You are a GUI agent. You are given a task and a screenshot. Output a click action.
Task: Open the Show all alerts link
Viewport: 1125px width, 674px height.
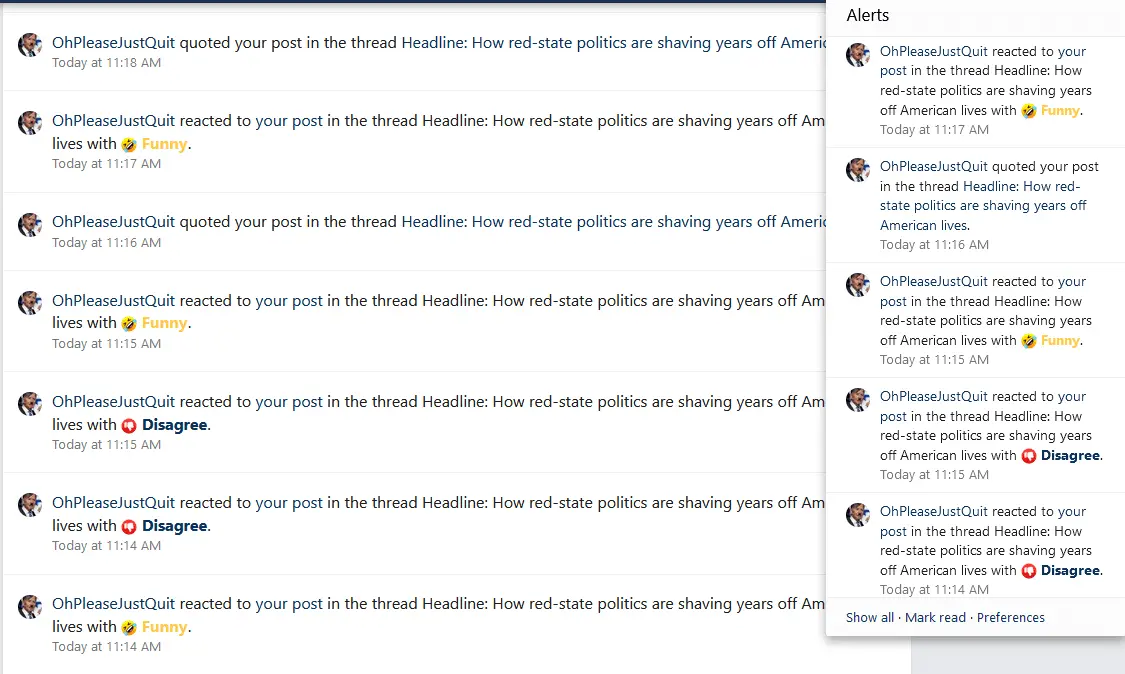click(x=870, y=618)
